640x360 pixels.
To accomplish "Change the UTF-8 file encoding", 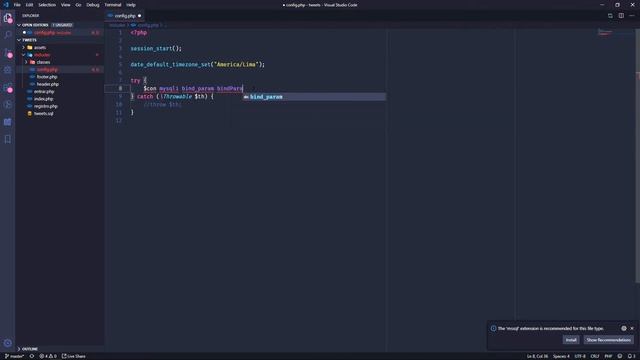I will point(580,356).
